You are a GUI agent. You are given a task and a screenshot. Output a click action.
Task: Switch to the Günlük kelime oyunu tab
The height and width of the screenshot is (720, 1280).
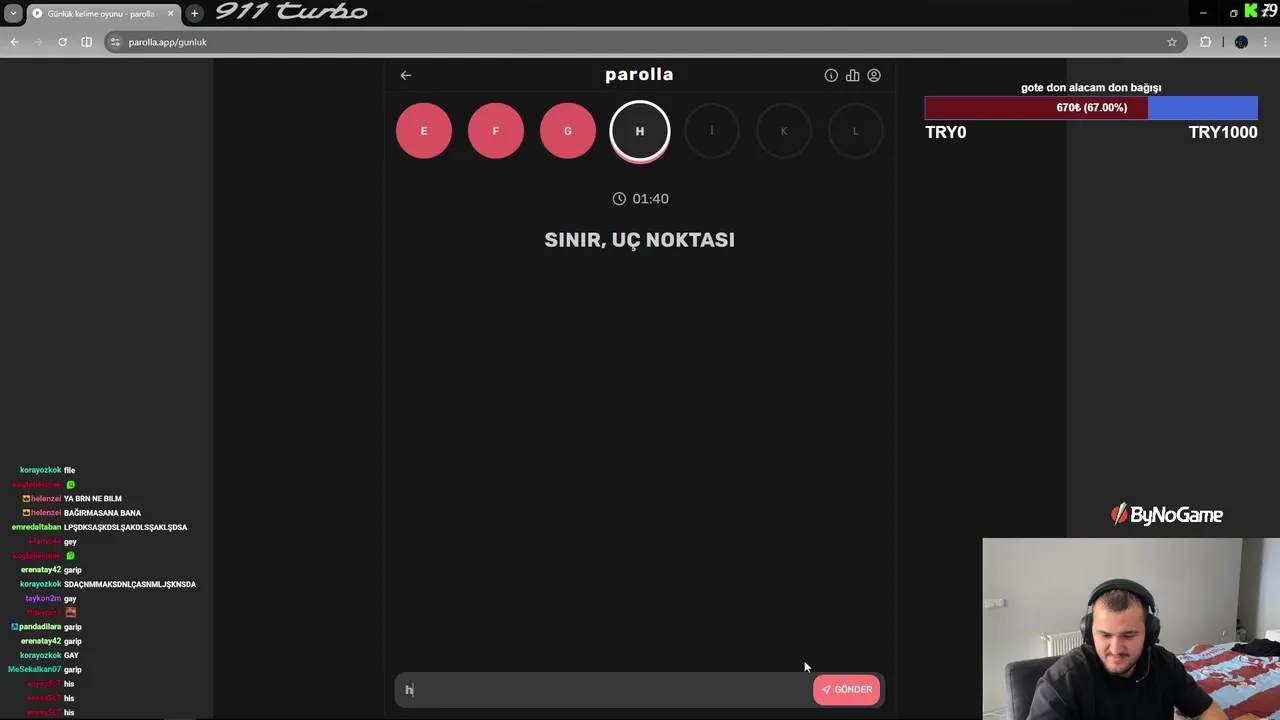(100, 14)
